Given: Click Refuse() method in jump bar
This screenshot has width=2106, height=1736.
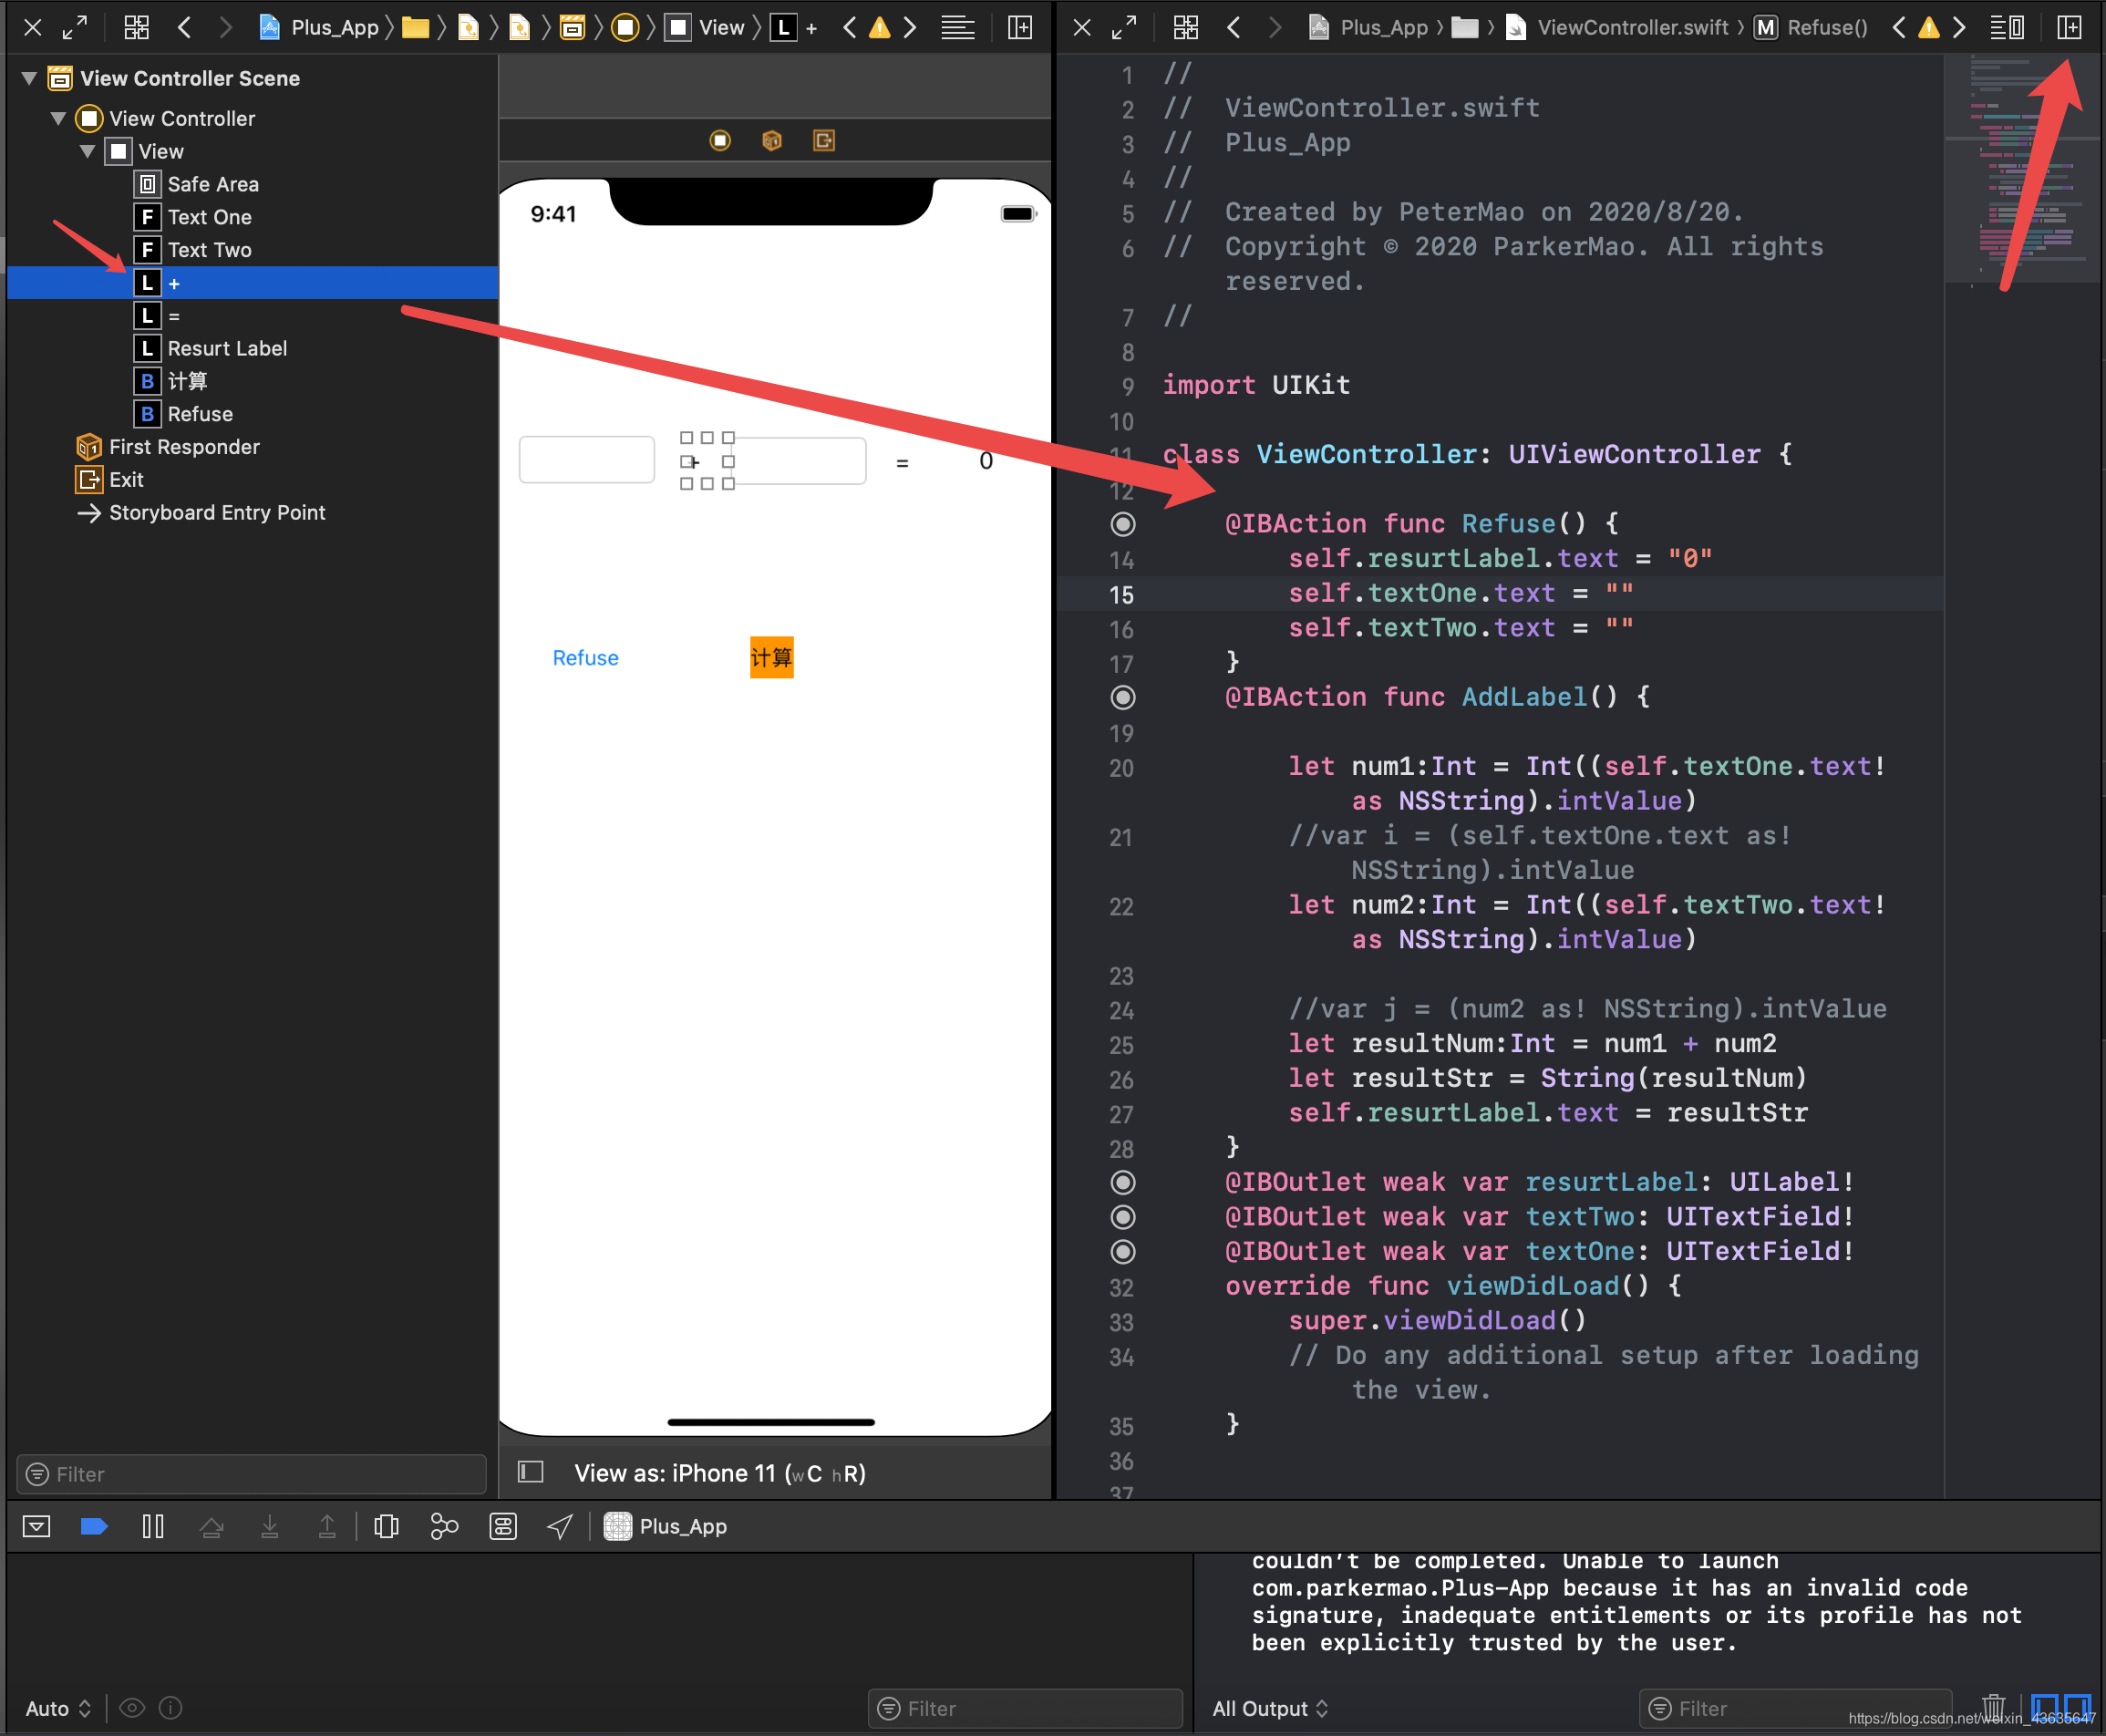Looking at the screenshot, I should pyautogui.click(x=1826, y=27).
